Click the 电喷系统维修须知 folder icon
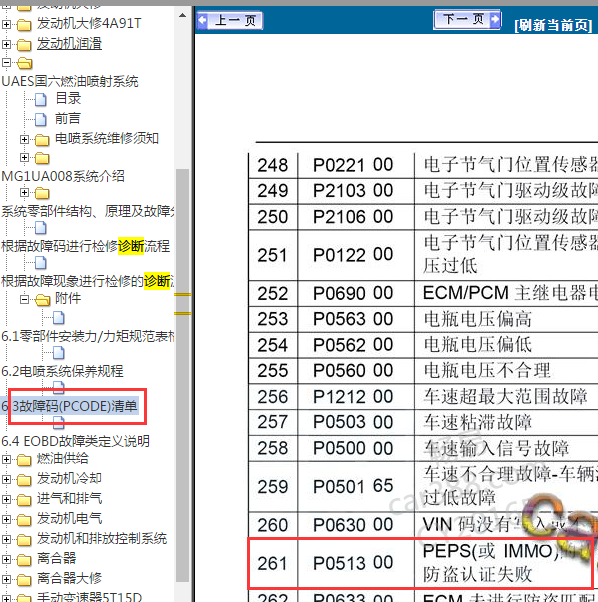 tap(42, 140)
